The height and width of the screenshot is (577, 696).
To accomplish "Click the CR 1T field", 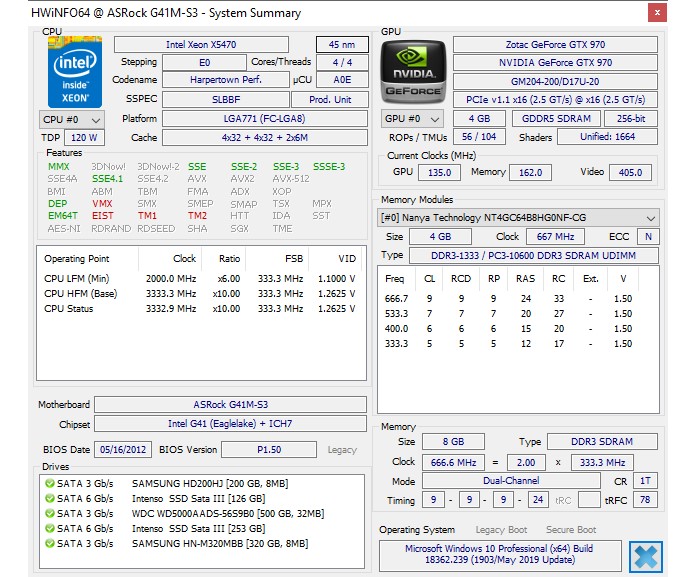I will pos(645,481).
